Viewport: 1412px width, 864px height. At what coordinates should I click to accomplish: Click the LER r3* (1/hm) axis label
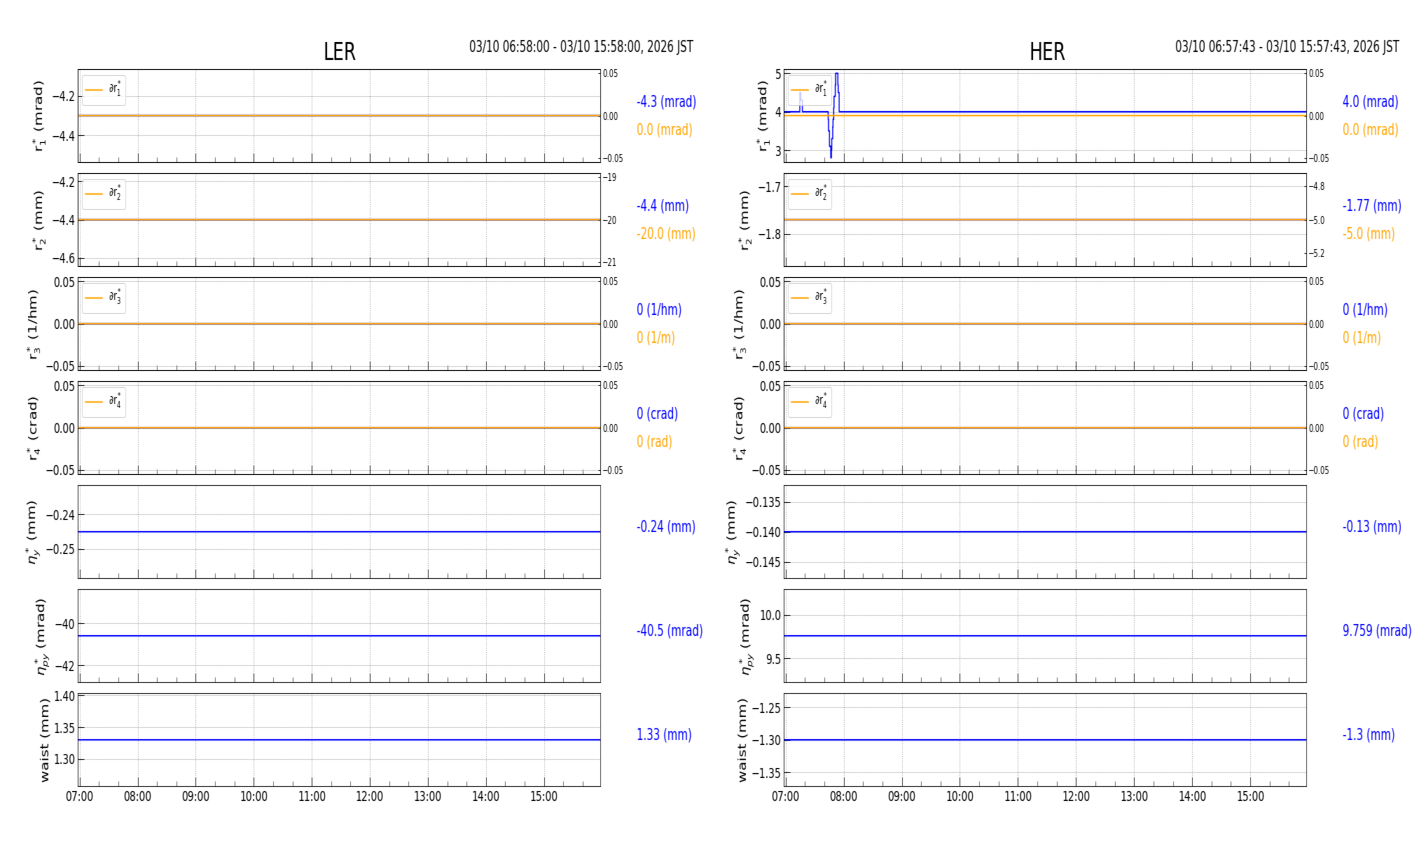click(x=33, y=324)
